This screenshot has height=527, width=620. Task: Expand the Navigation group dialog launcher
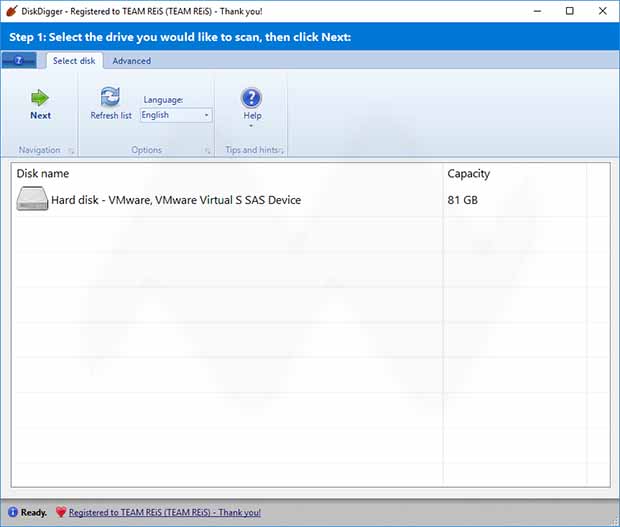pyautogui.click(x=70, y=151)
